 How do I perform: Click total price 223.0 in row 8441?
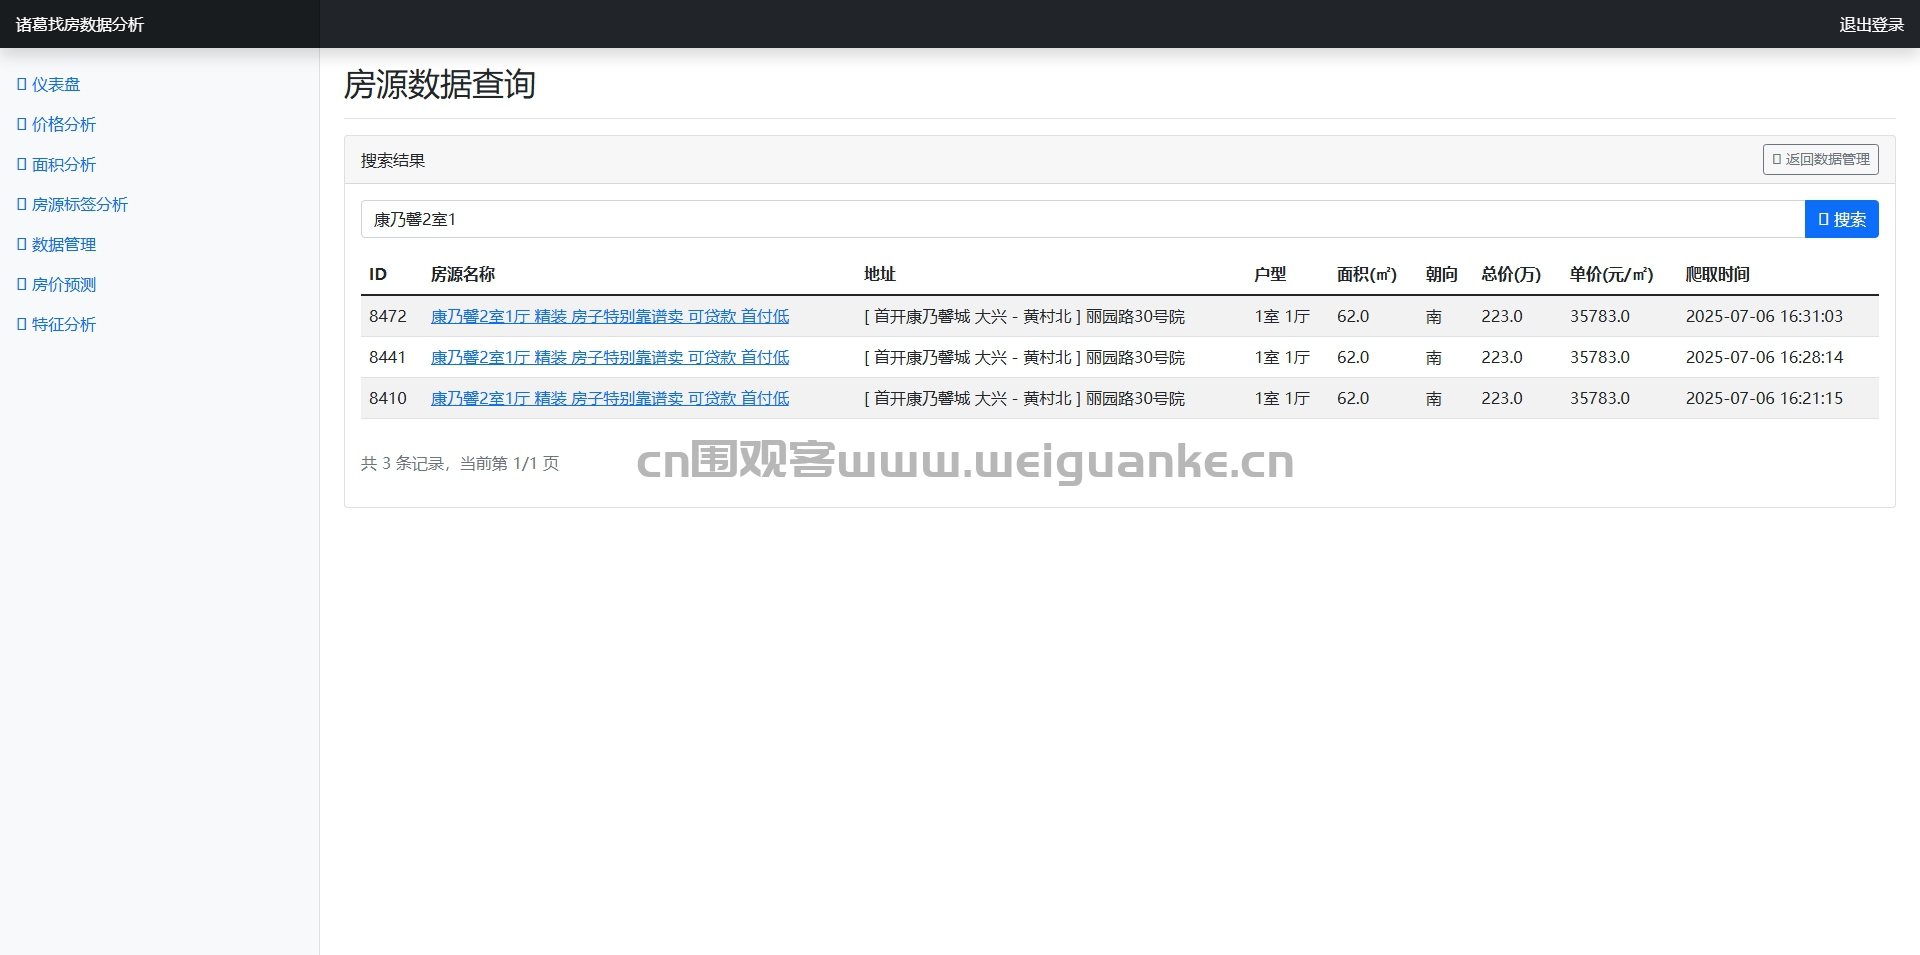[1502, 358]
